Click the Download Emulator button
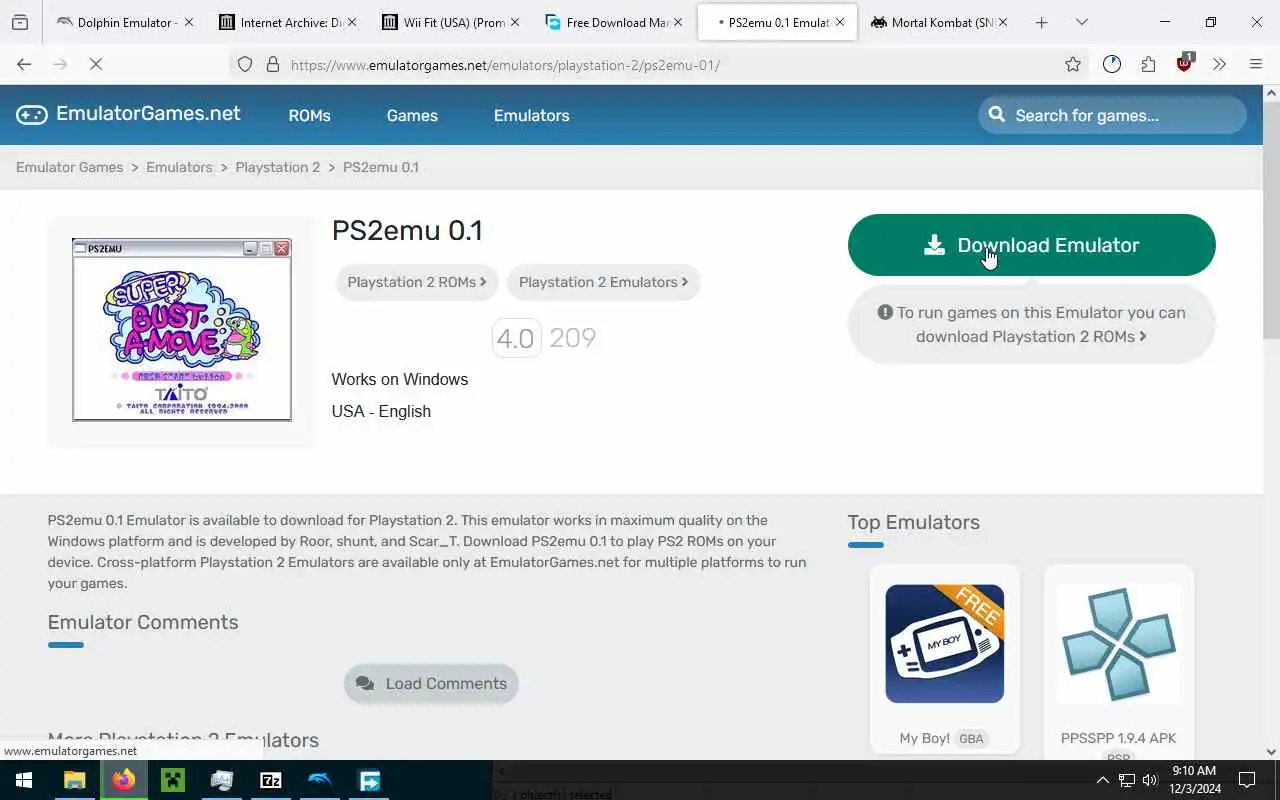 tap(1031, 245)
